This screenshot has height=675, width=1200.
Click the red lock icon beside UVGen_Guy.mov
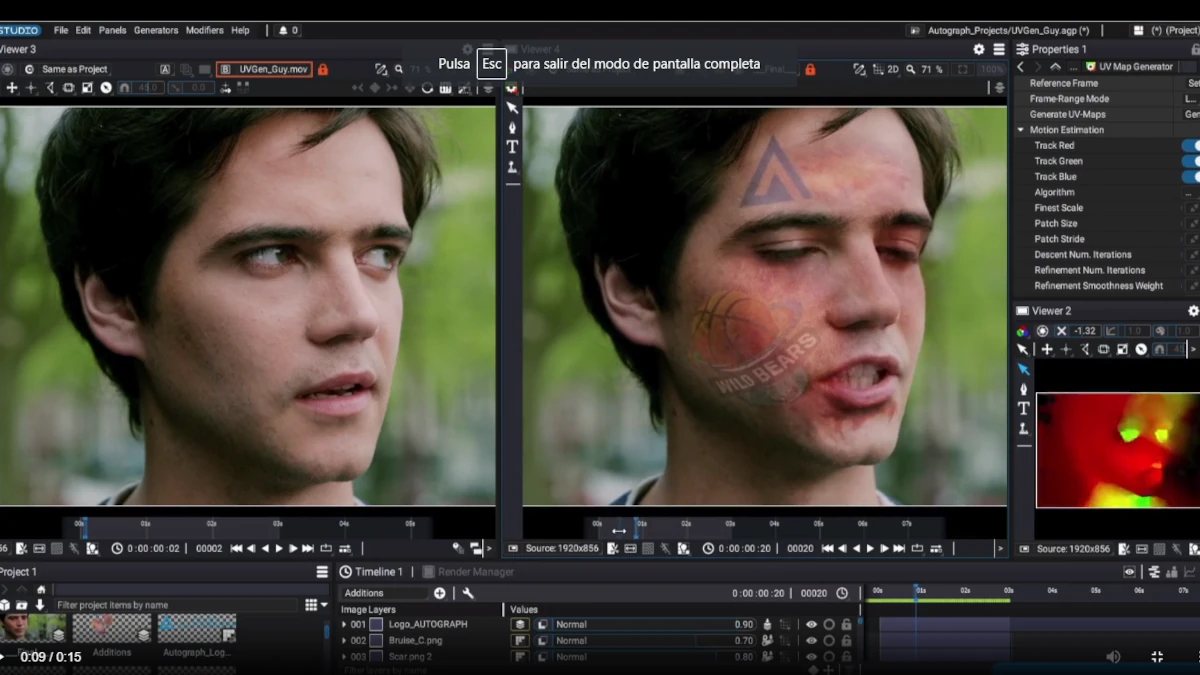323,69
